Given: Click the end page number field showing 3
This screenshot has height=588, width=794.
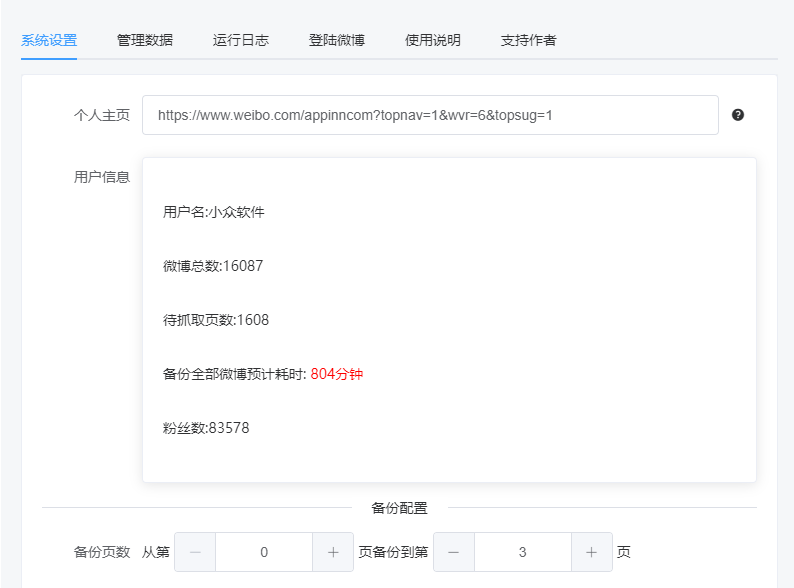Looking at the screenshot, I should (x=523, y=552).
